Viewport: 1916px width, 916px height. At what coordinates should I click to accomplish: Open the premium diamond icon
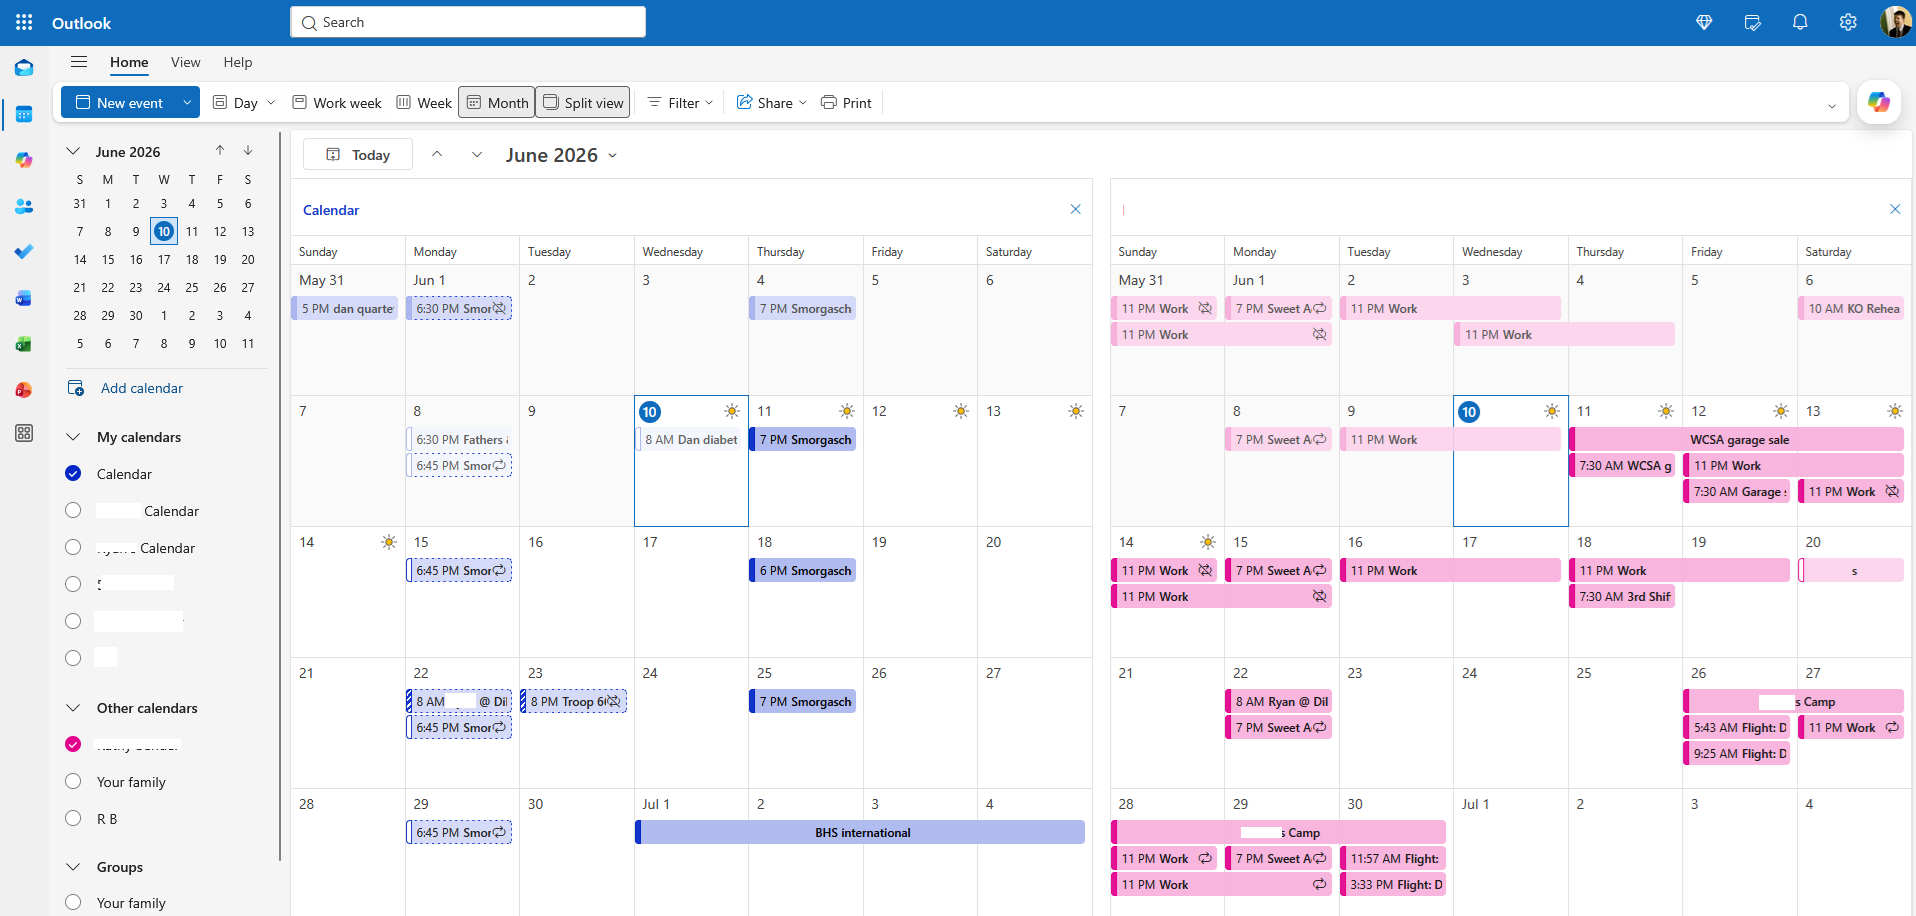[x=1704, y=22]
